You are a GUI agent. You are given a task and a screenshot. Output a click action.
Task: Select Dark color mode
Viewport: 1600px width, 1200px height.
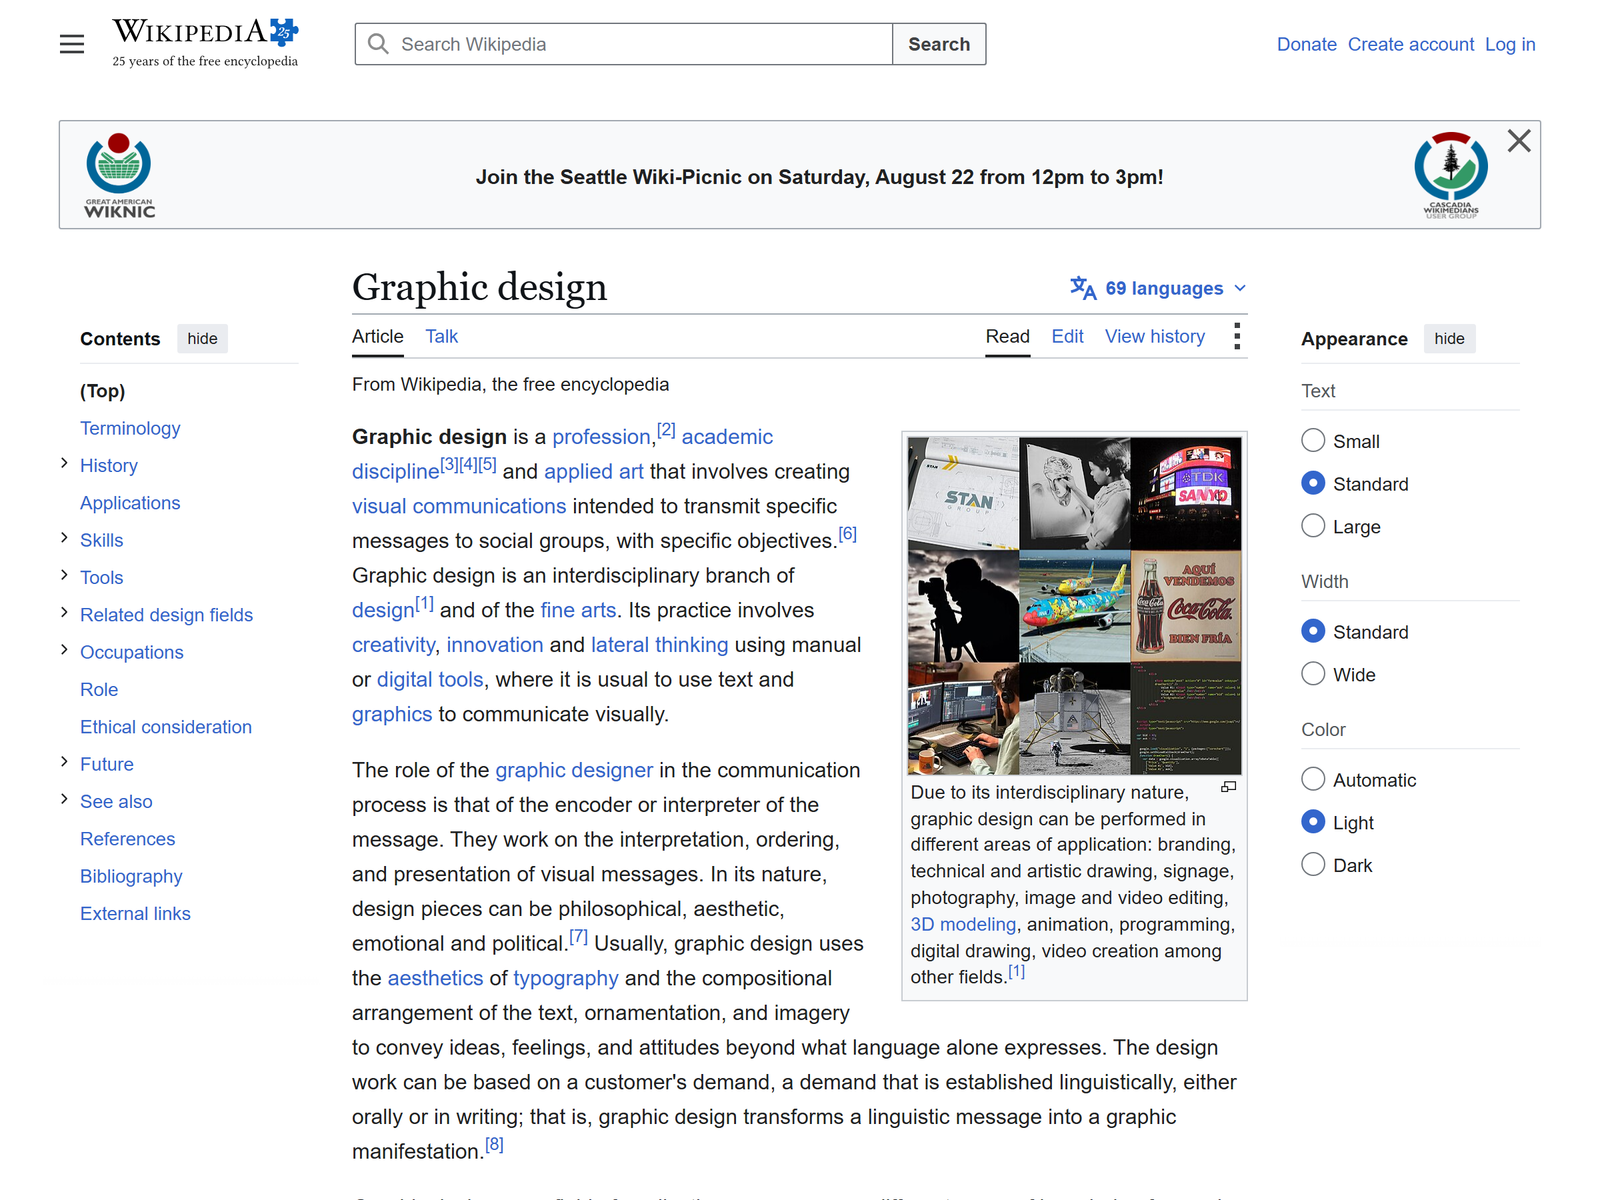pos(1313,865)
